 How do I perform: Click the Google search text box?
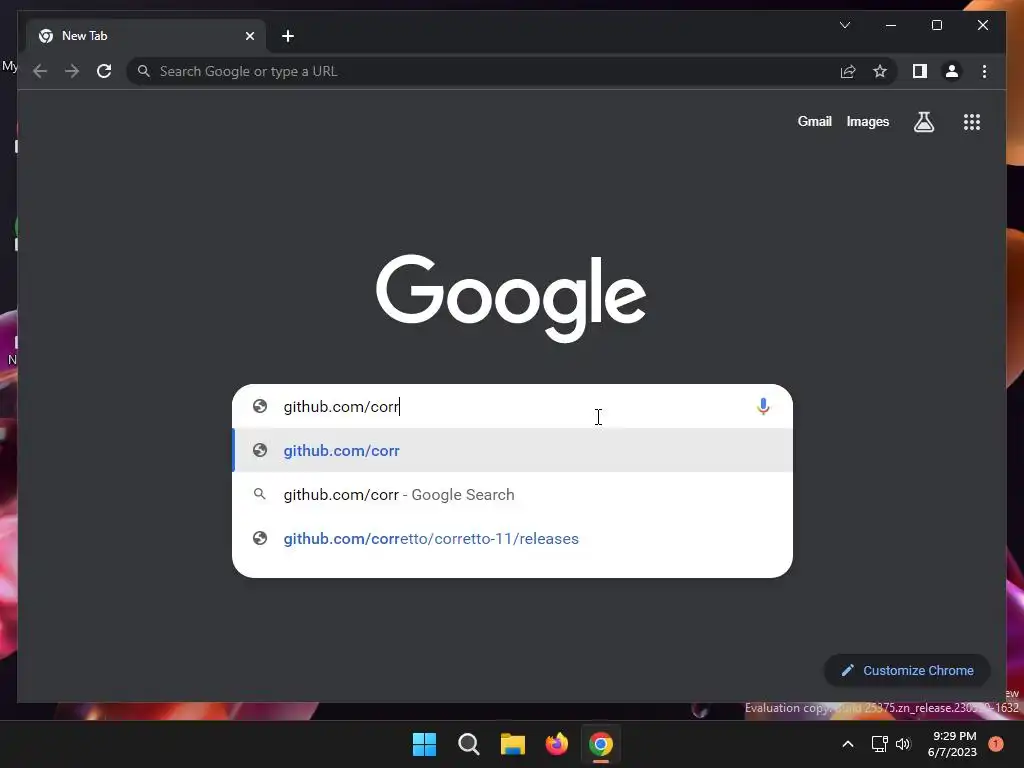(x=513, y=406)
